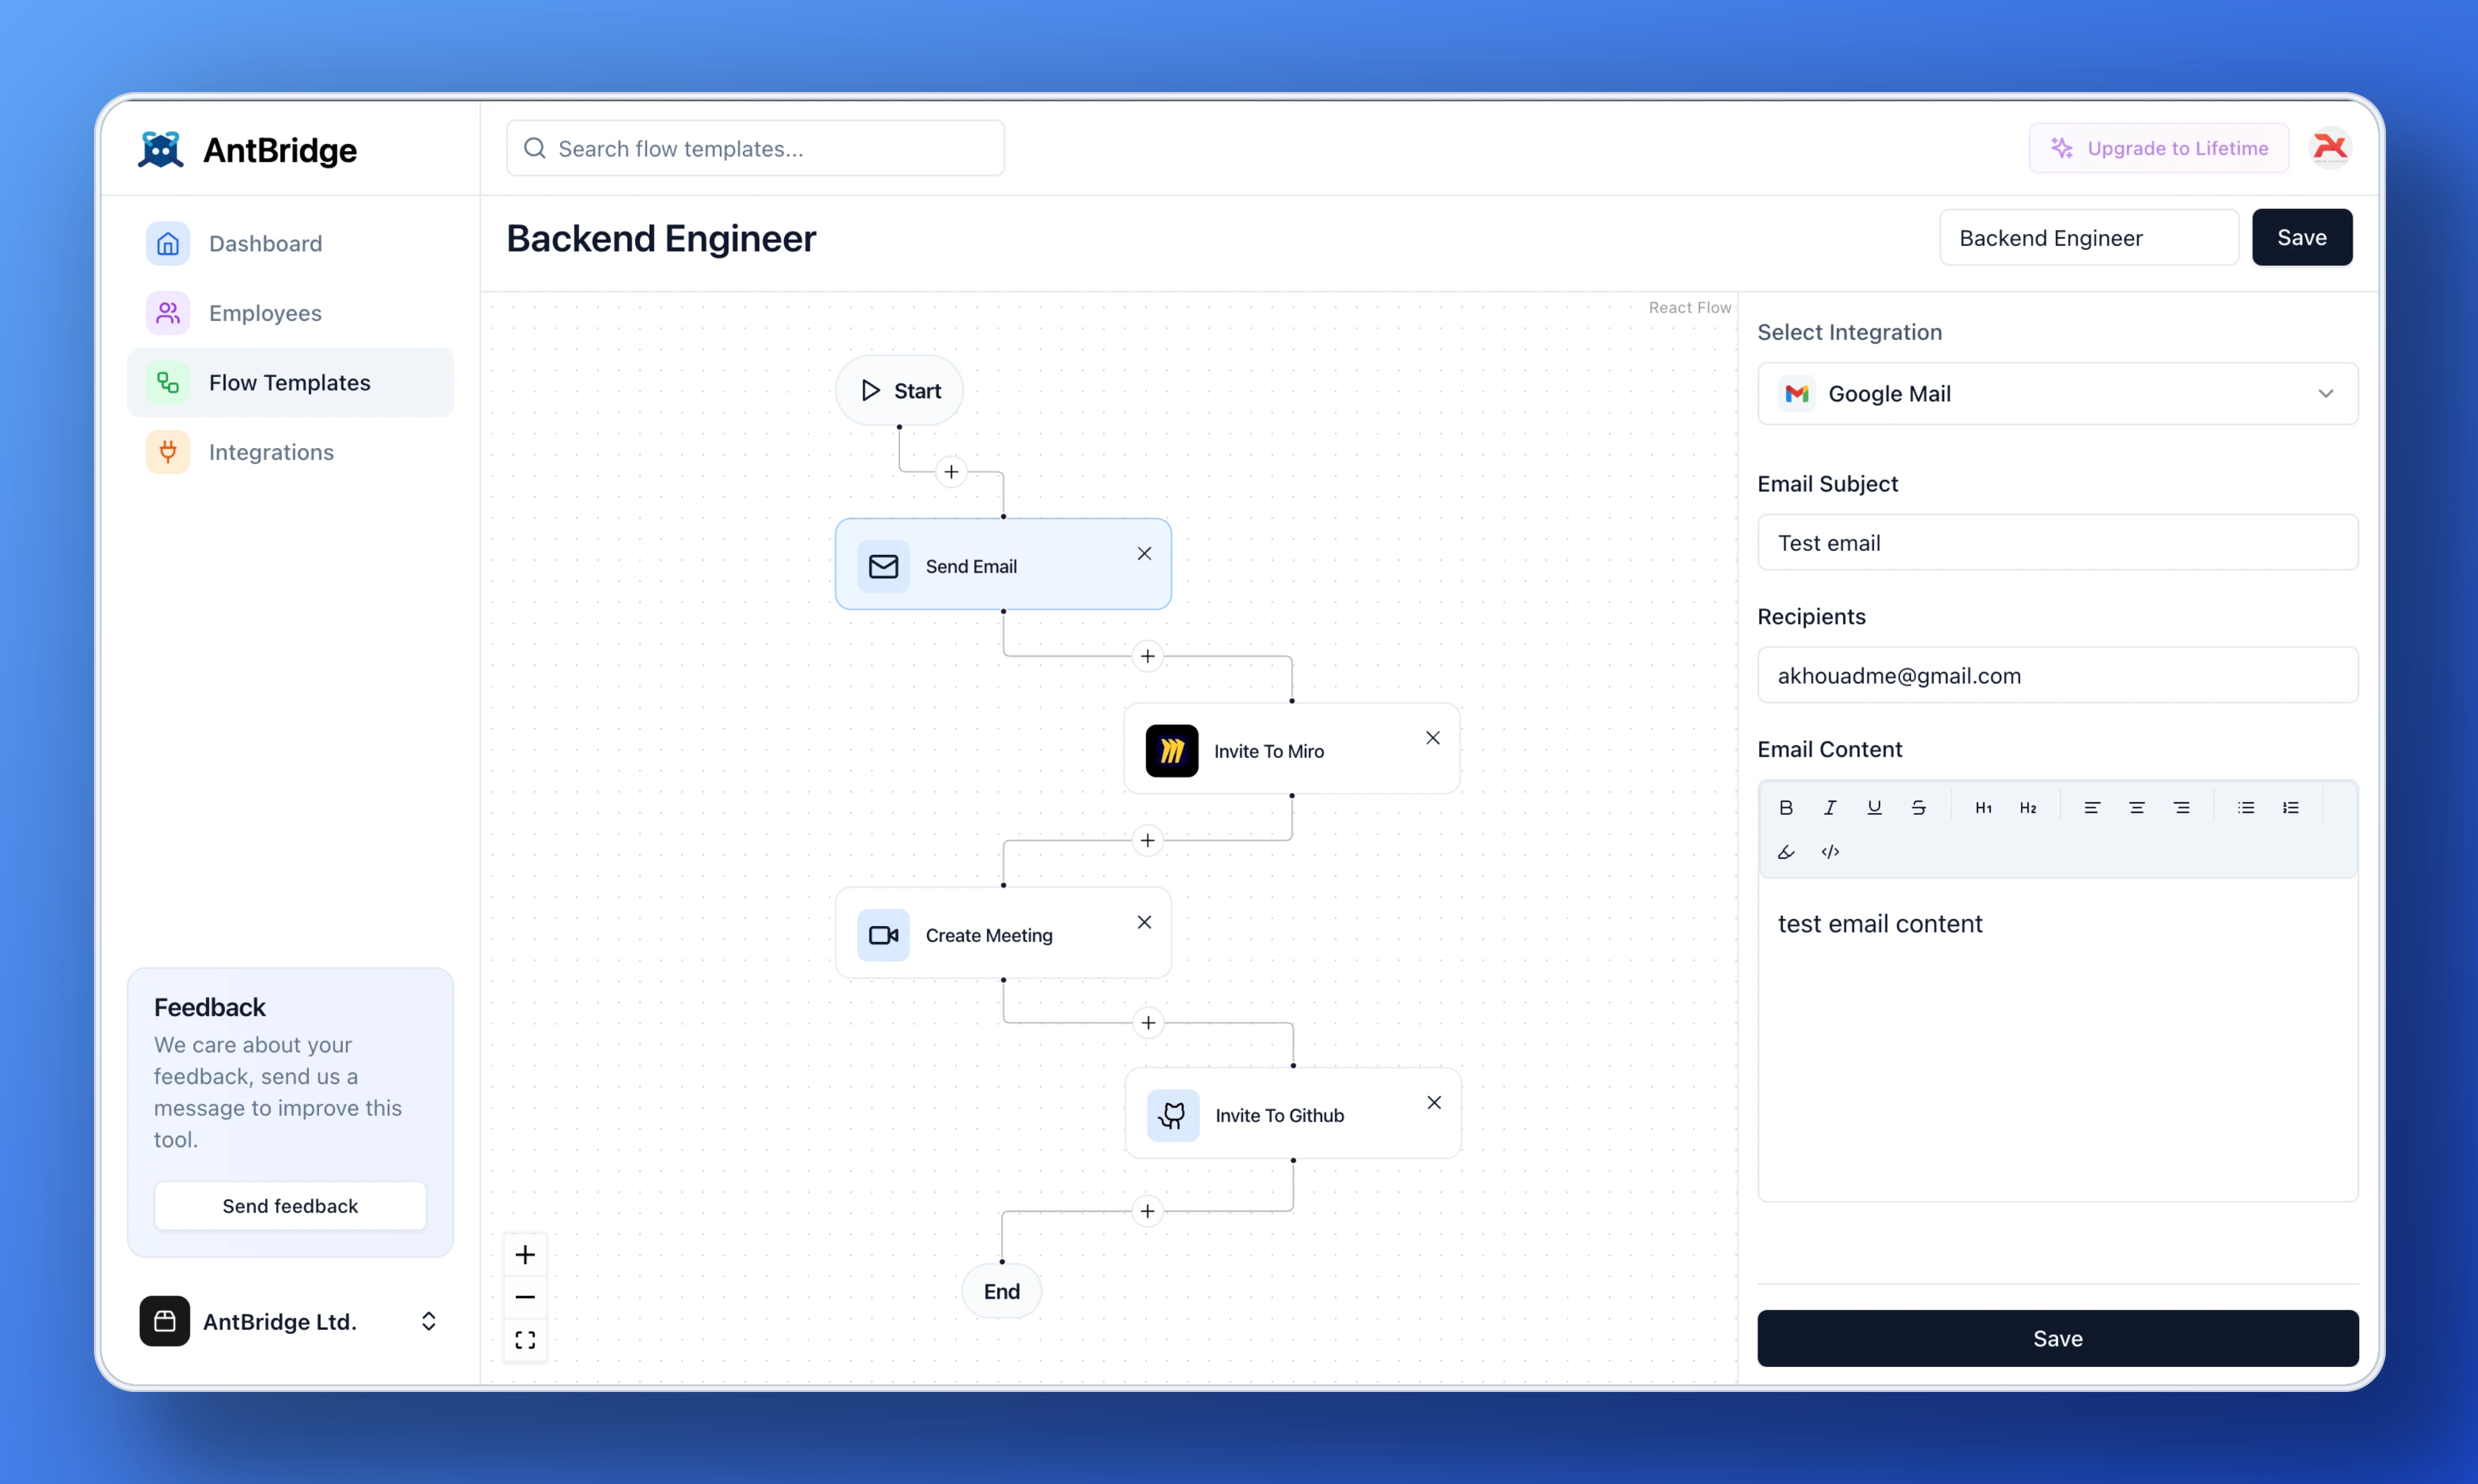Fit flow view to screen
Image resolution: width=2478 pixels, height=1484 pixels.
525,1340
